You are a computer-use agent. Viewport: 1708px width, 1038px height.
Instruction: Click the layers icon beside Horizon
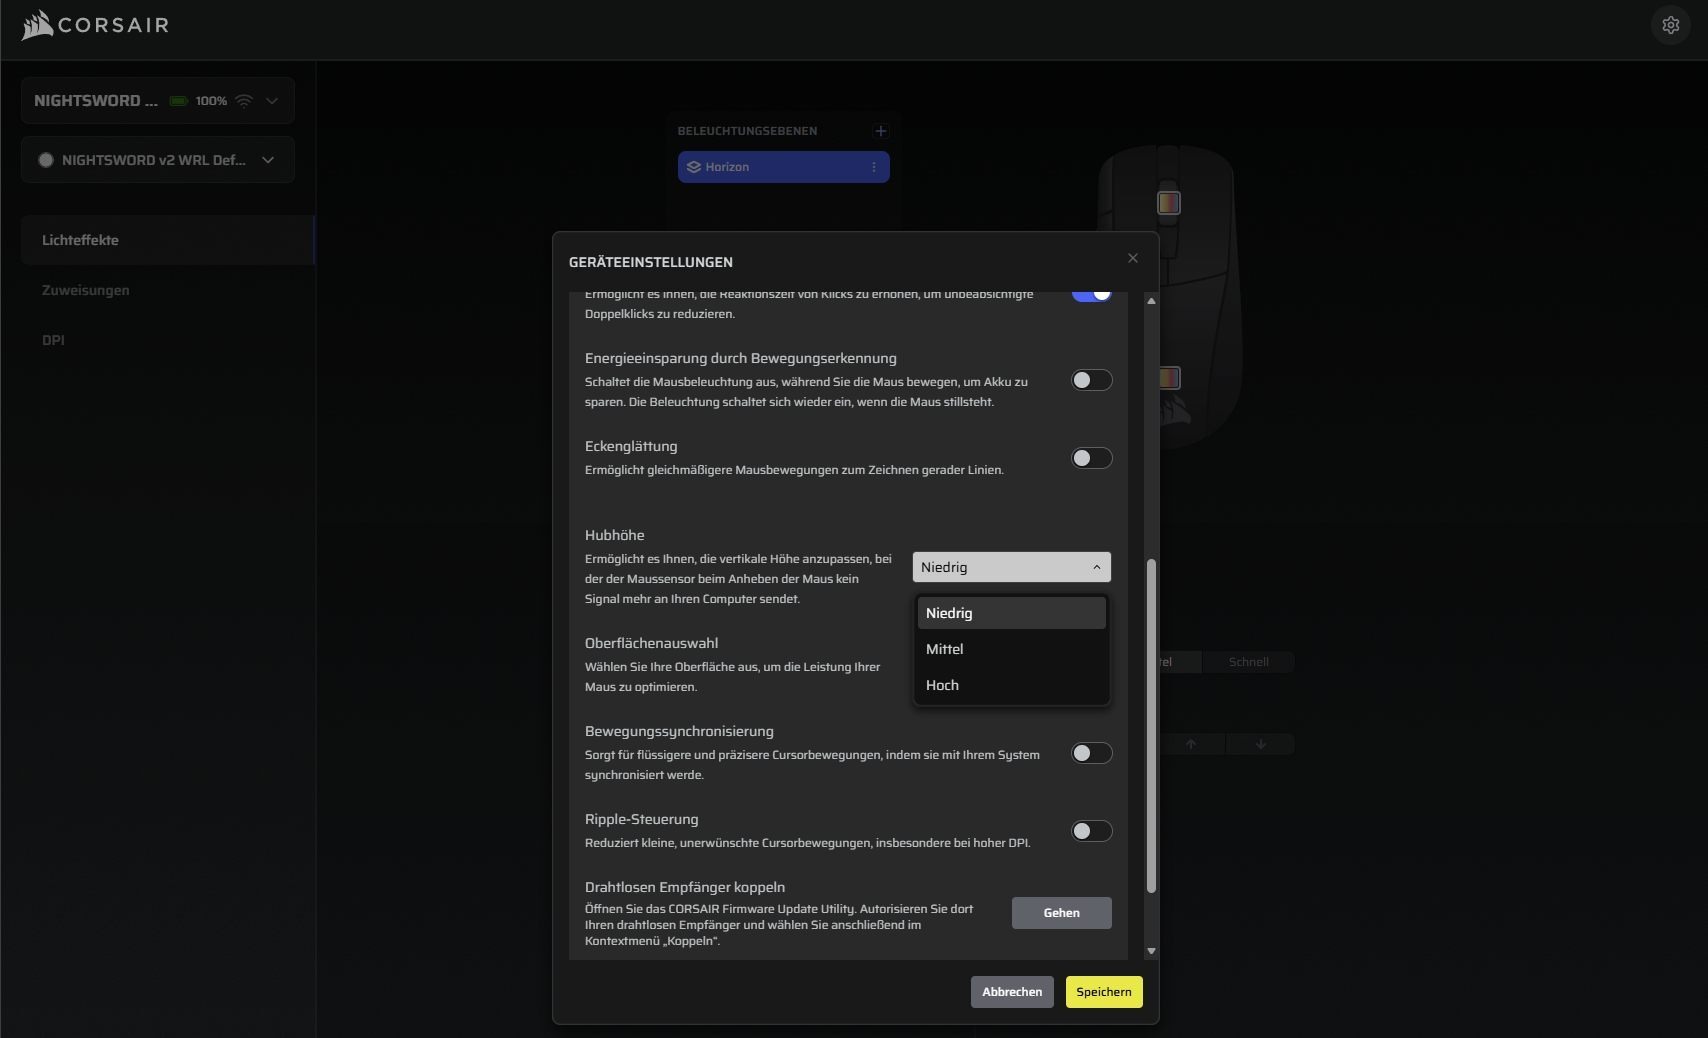(693, 167)
